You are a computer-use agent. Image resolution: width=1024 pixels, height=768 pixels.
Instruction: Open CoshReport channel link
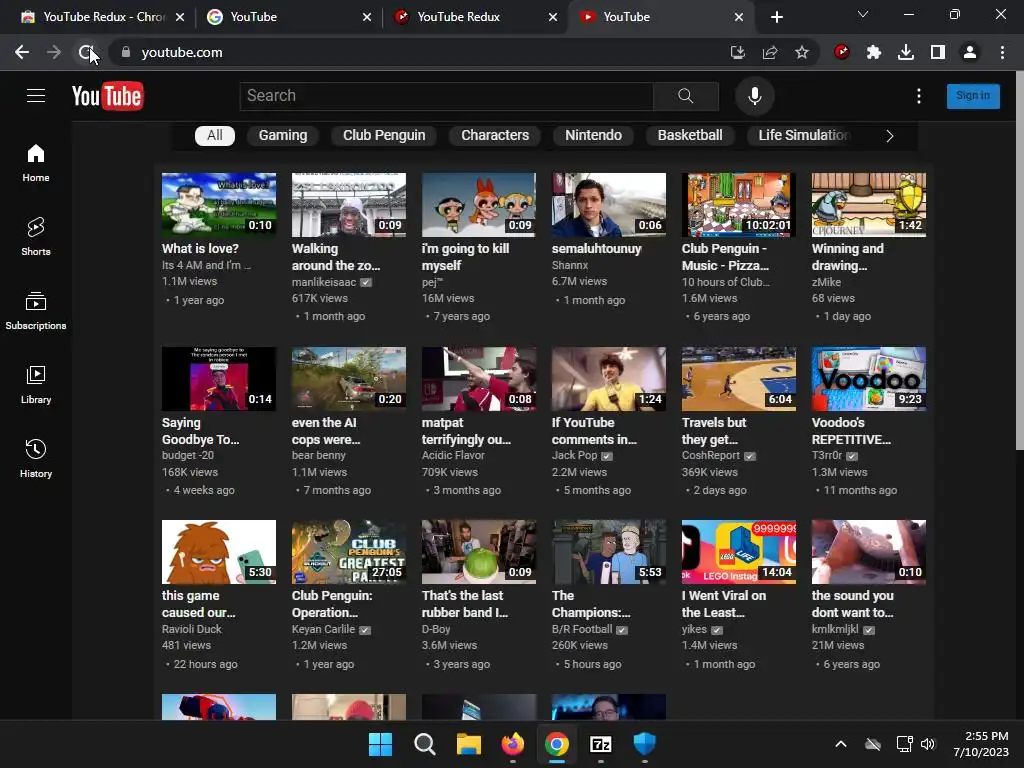pyautogui.click(x=711, y=455)
